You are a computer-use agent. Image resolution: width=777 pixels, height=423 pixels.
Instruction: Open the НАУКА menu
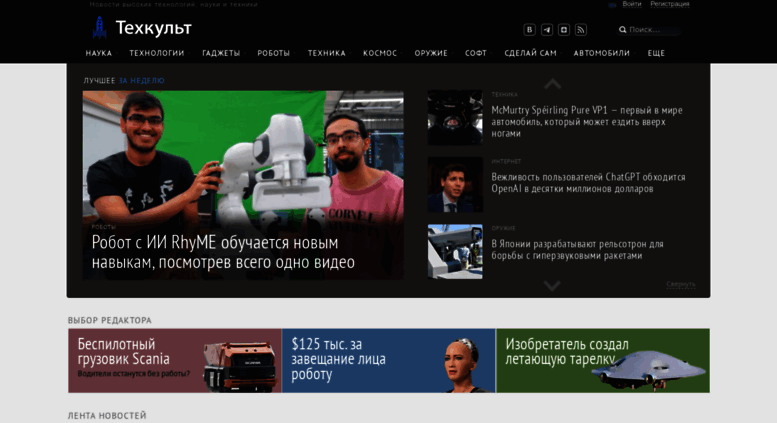(99, 53)
